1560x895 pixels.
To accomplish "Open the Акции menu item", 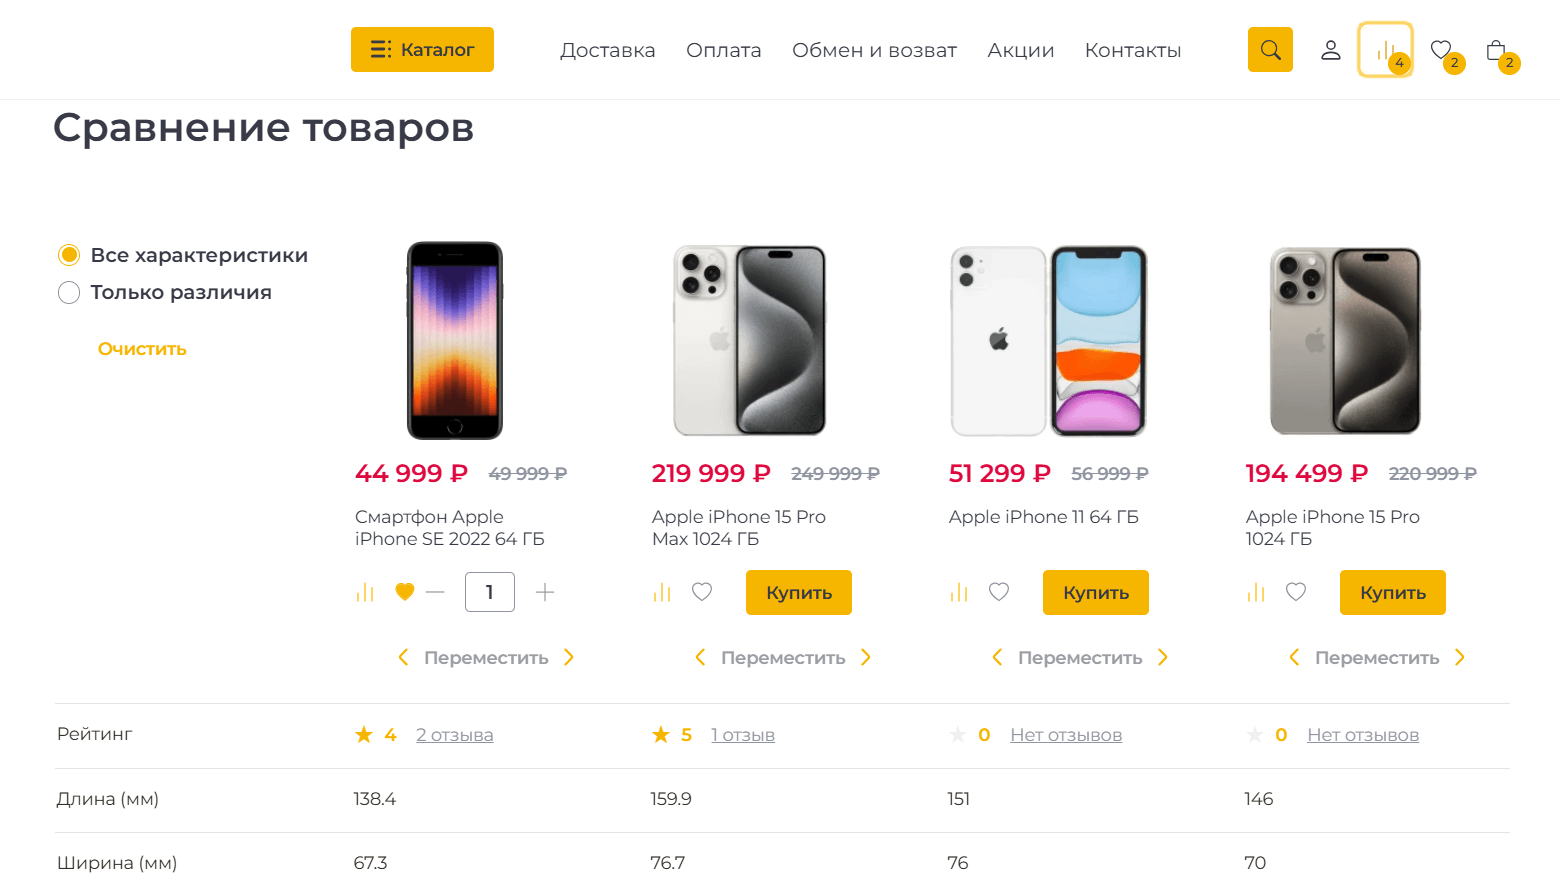I will 1020,50.
